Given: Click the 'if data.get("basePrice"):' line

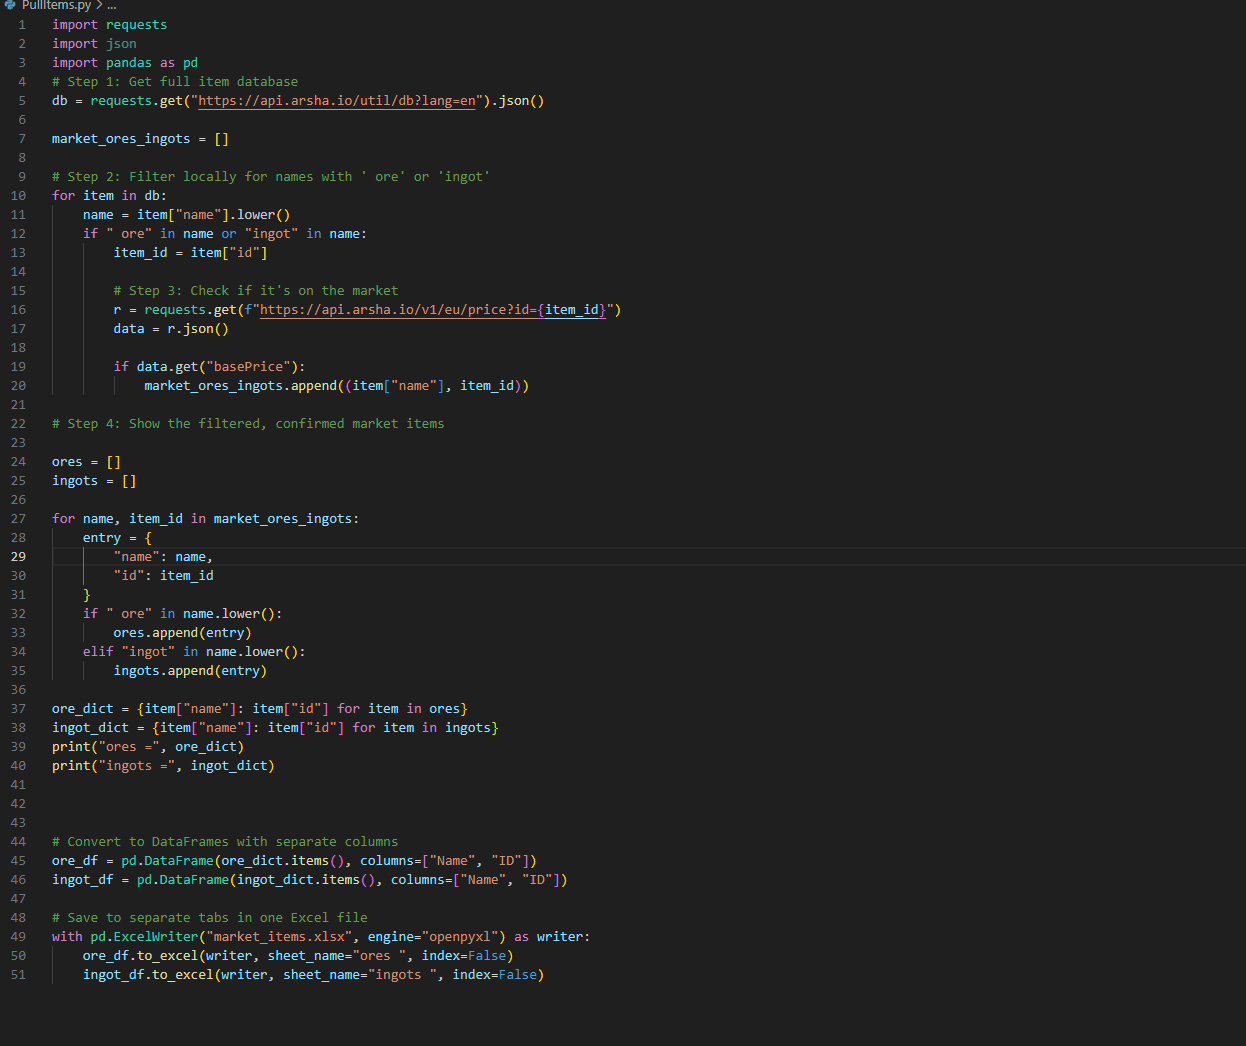Looking at the screenshot, I should coord(209,367).
